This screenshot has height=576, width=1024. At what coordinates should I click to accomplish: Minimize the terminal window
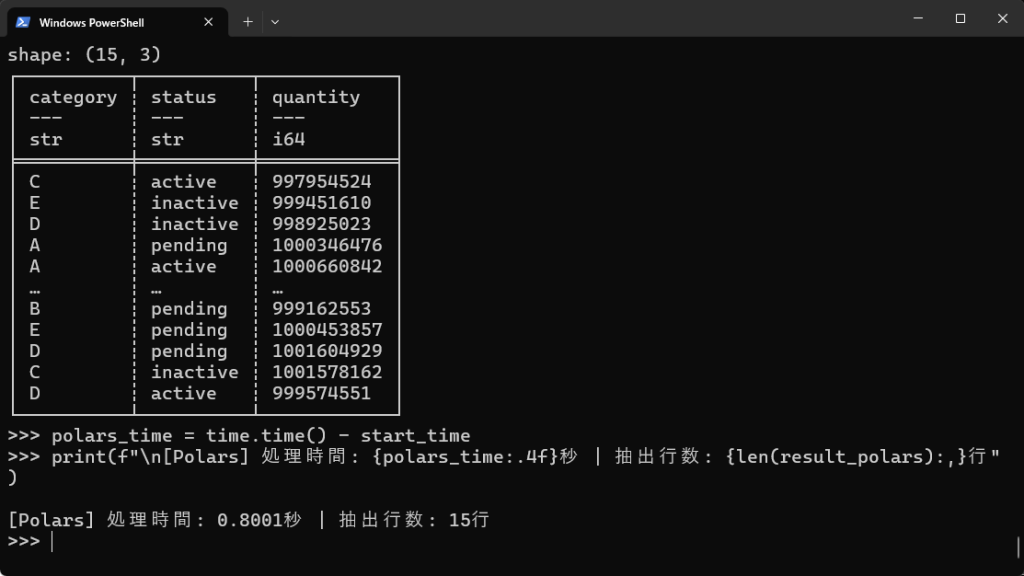(x=915, y=18)
